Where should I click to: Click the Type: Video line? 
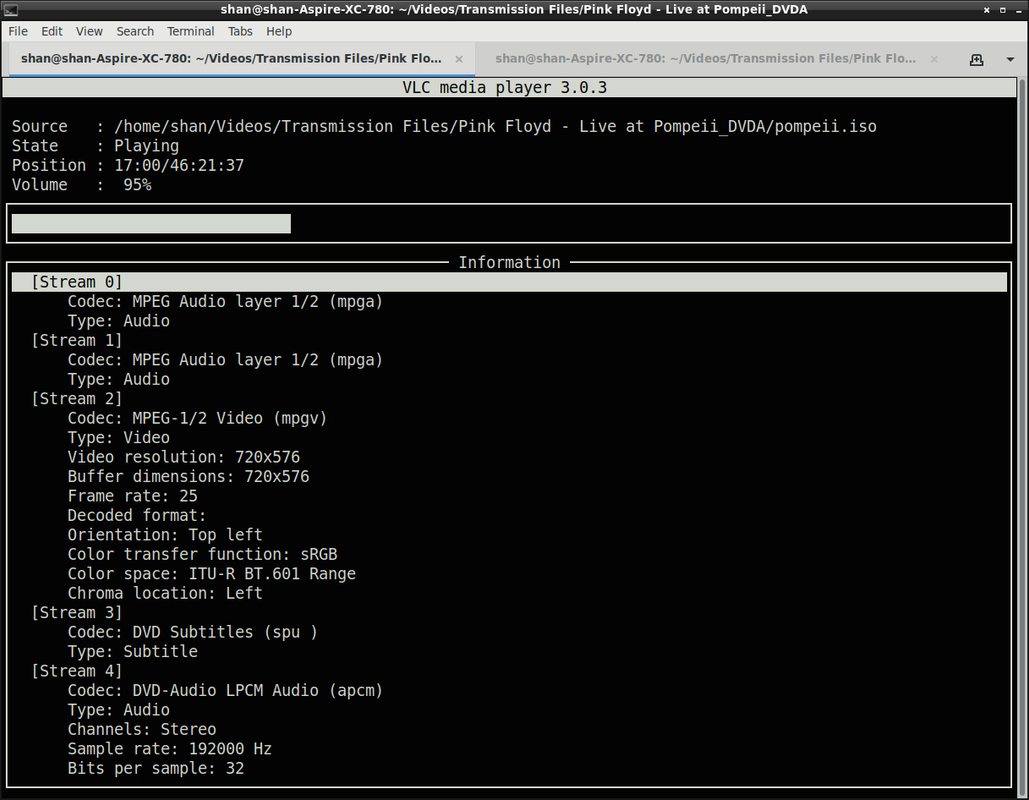click(x=119, y=438)
